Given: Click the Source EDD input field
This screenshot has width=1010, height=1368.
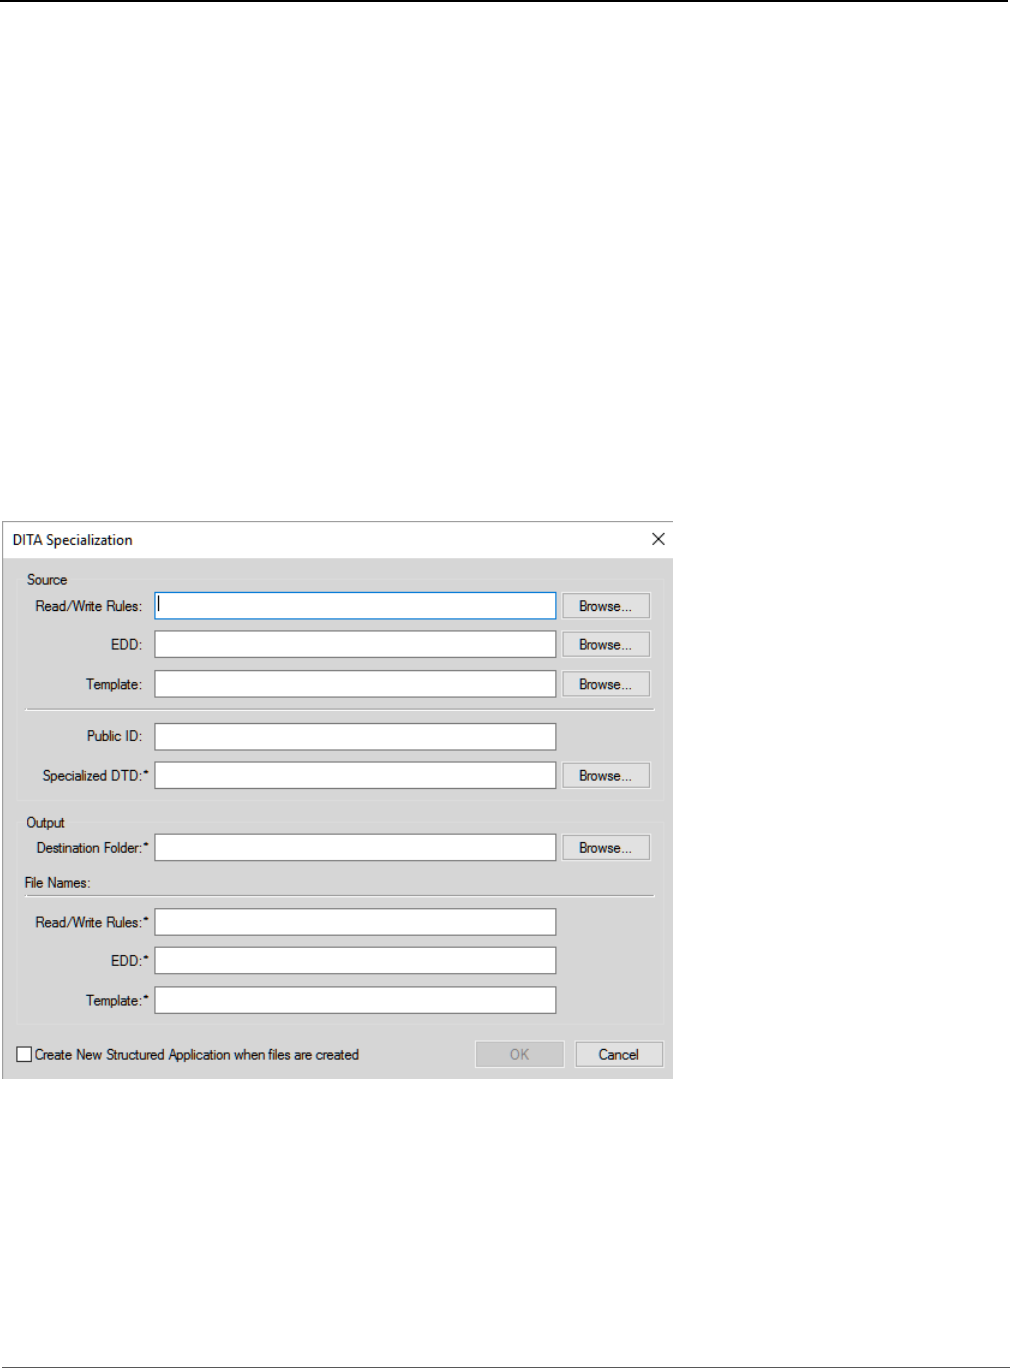Looking at the screenshot, I should pyautogui.click(x=355, y=645).
